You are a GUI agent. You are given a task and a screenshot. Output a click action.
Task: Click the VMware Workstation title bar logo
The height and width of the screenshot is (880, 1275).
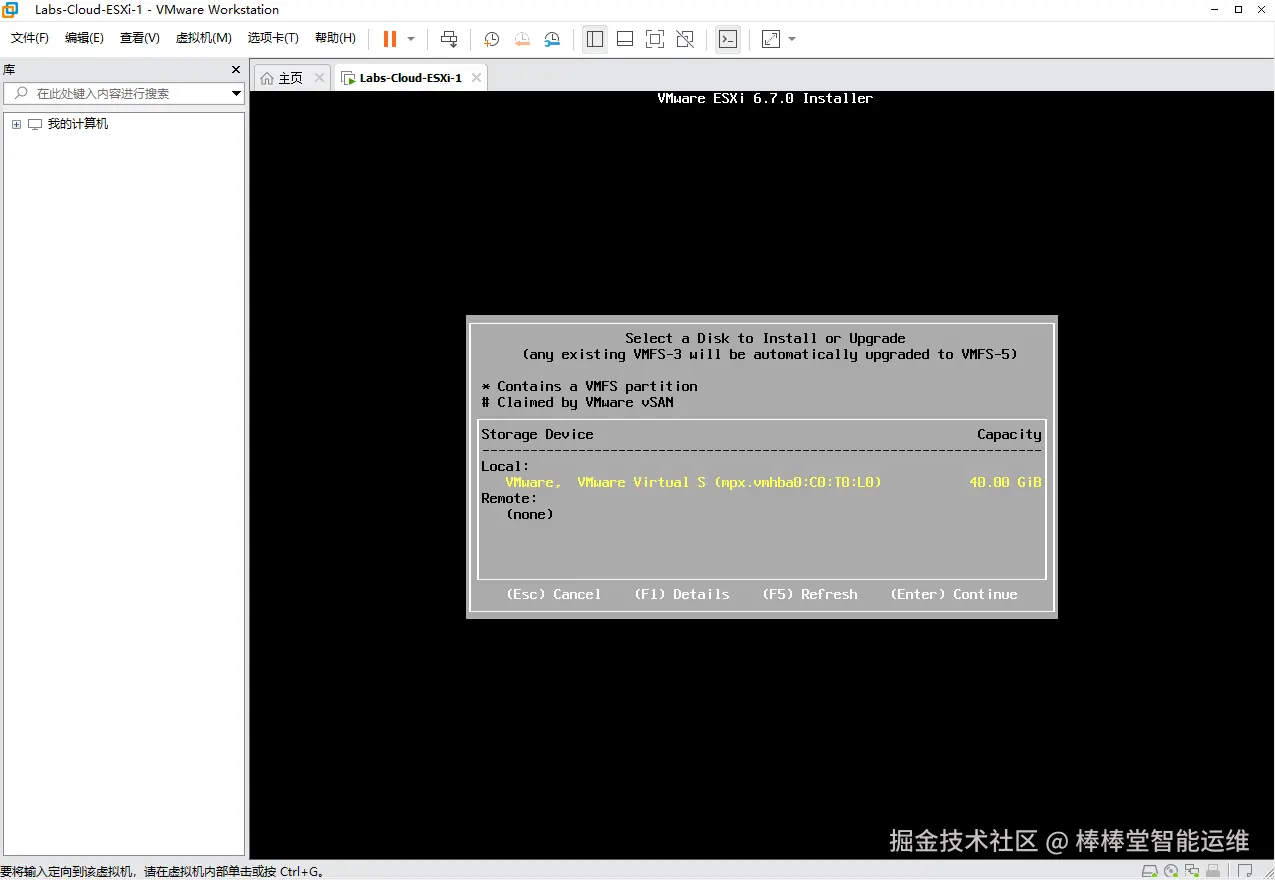[x=10, y=9]
